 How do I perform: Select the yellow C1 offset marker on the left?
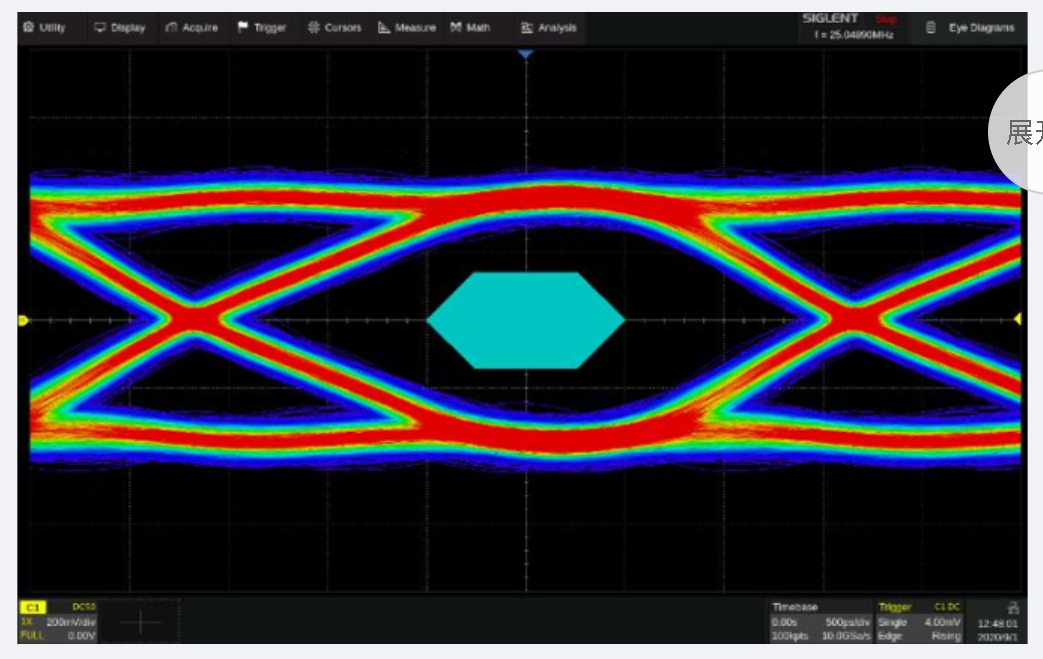(23, 321)
